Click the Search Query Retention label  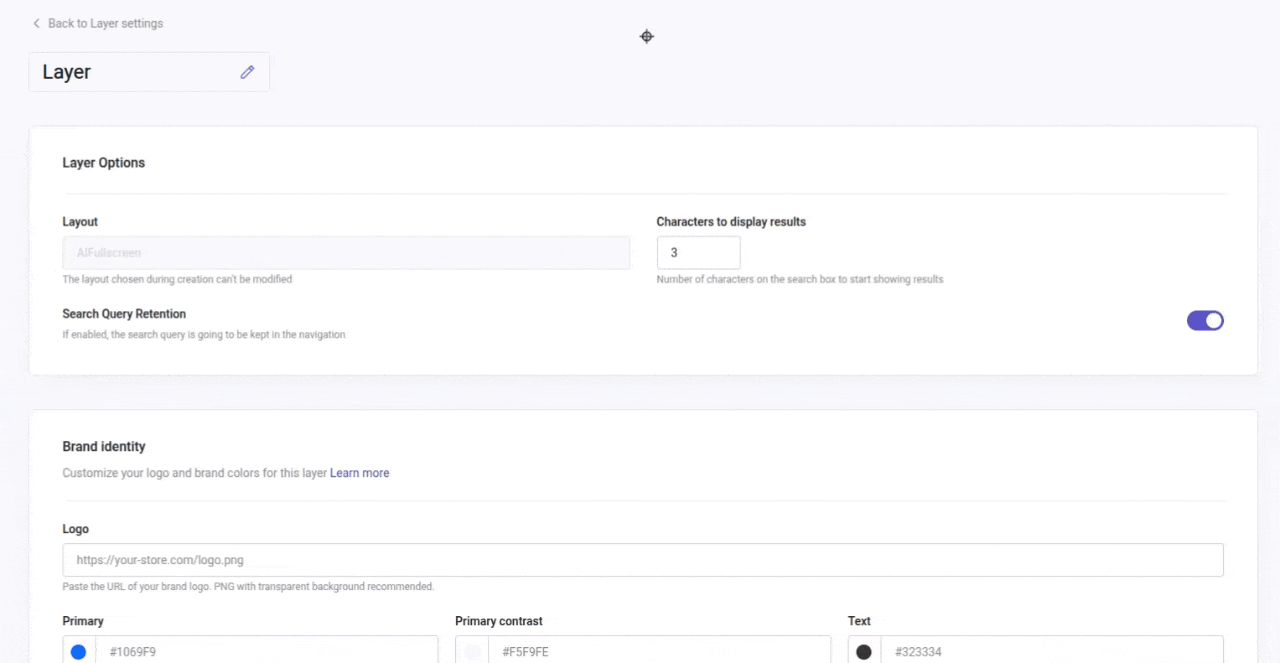click(124, 314)
